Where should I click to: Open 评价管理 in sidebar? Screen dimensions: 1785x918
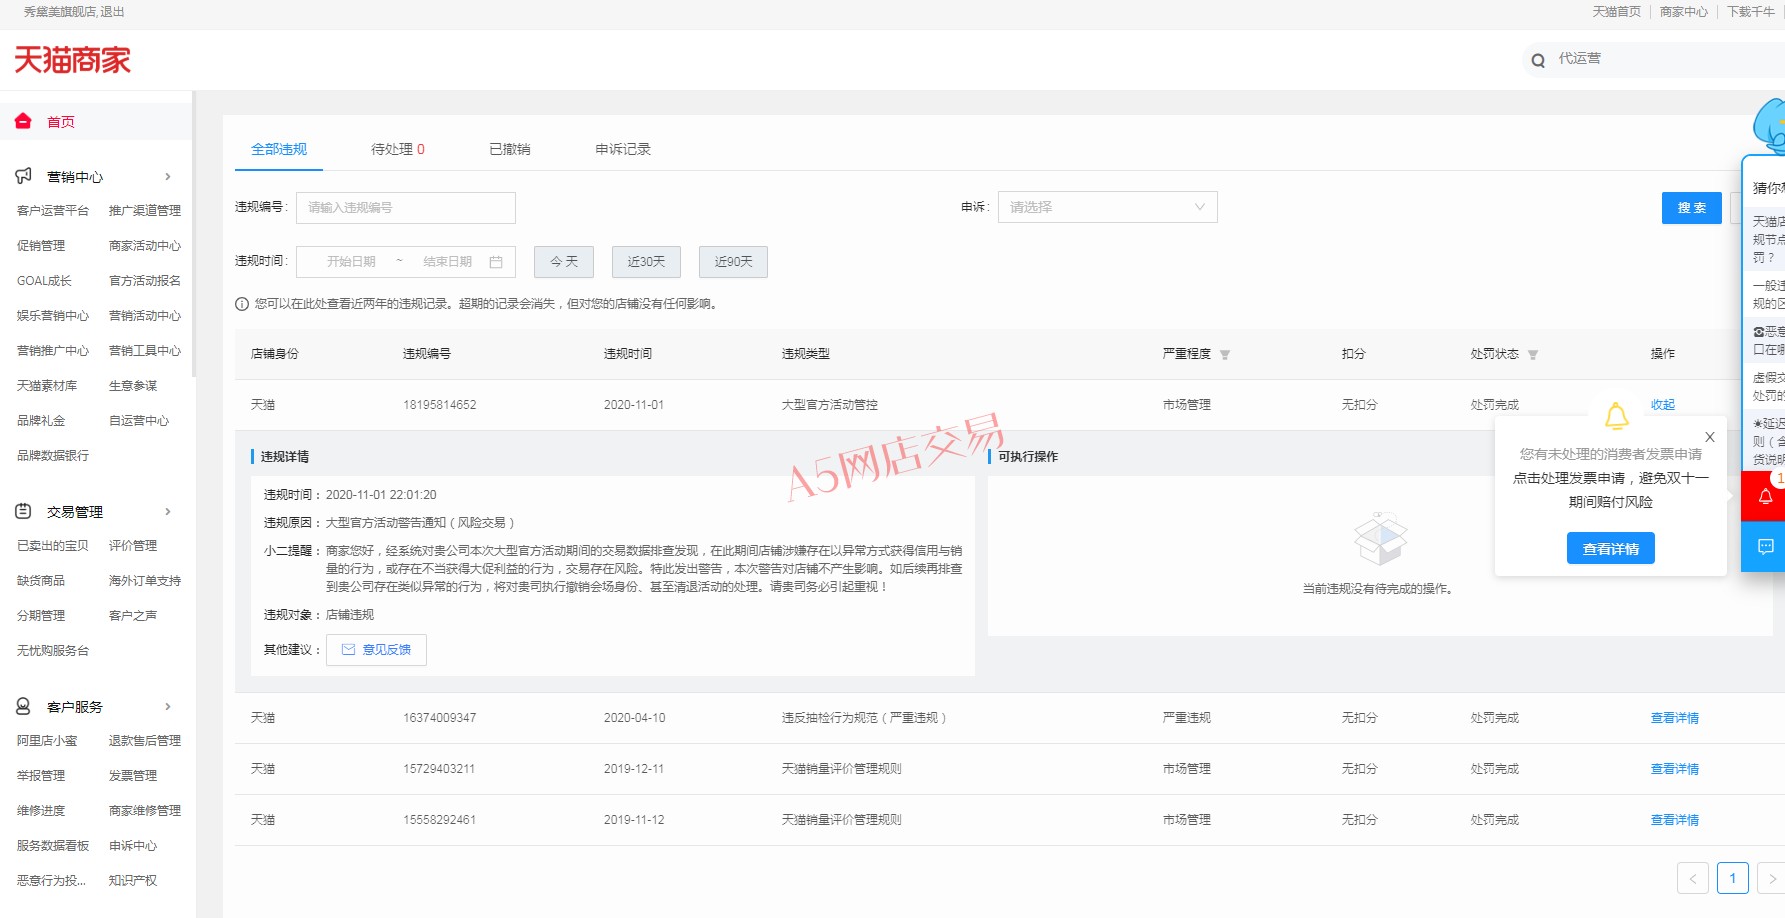[x=133, y=546]
